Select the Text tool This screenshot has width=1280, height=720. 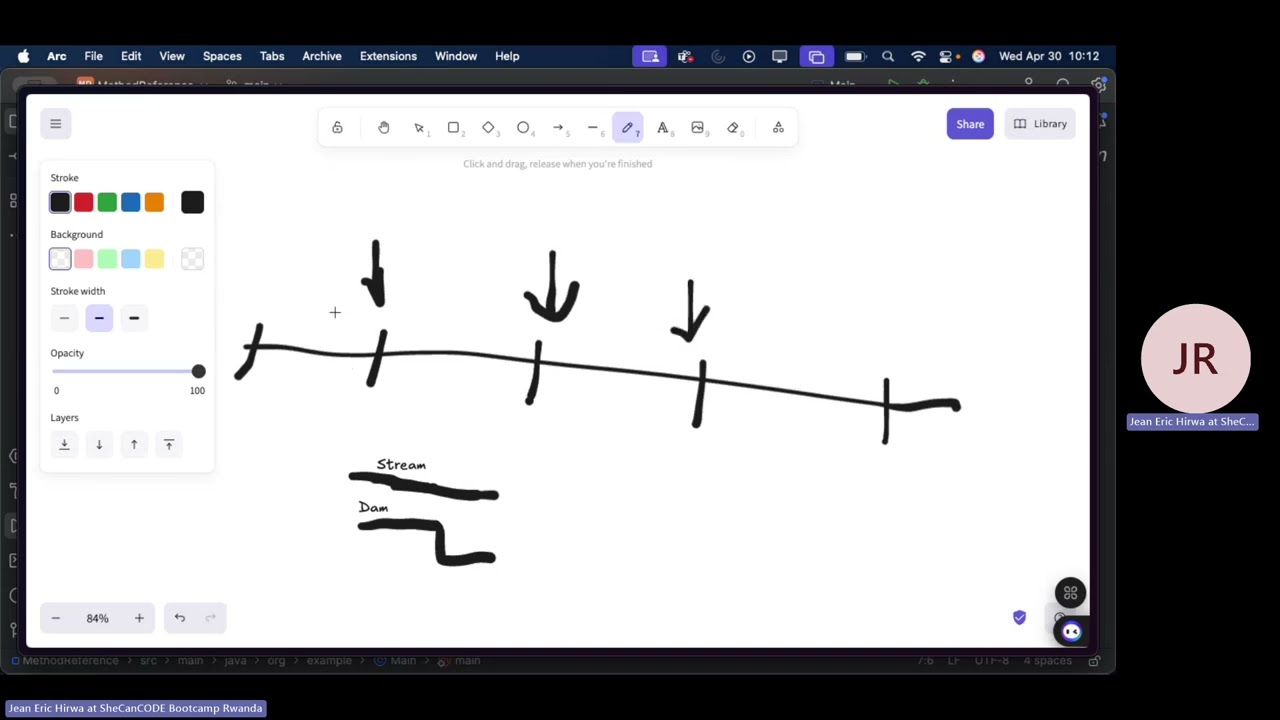coord(663,128)
